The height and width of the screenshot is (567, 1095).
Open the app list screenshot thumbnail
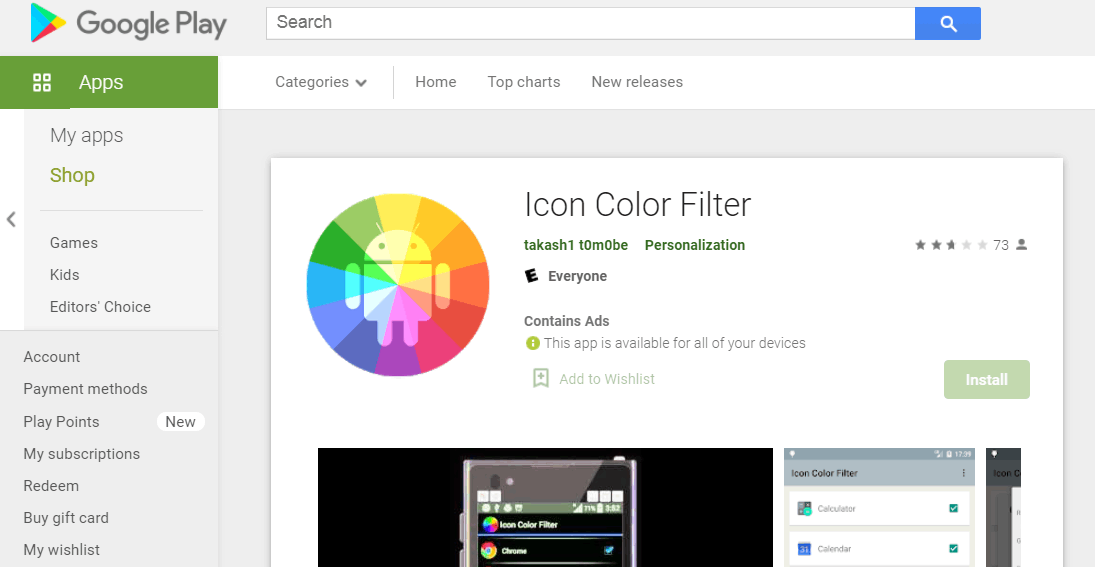(x=879, y=508)
